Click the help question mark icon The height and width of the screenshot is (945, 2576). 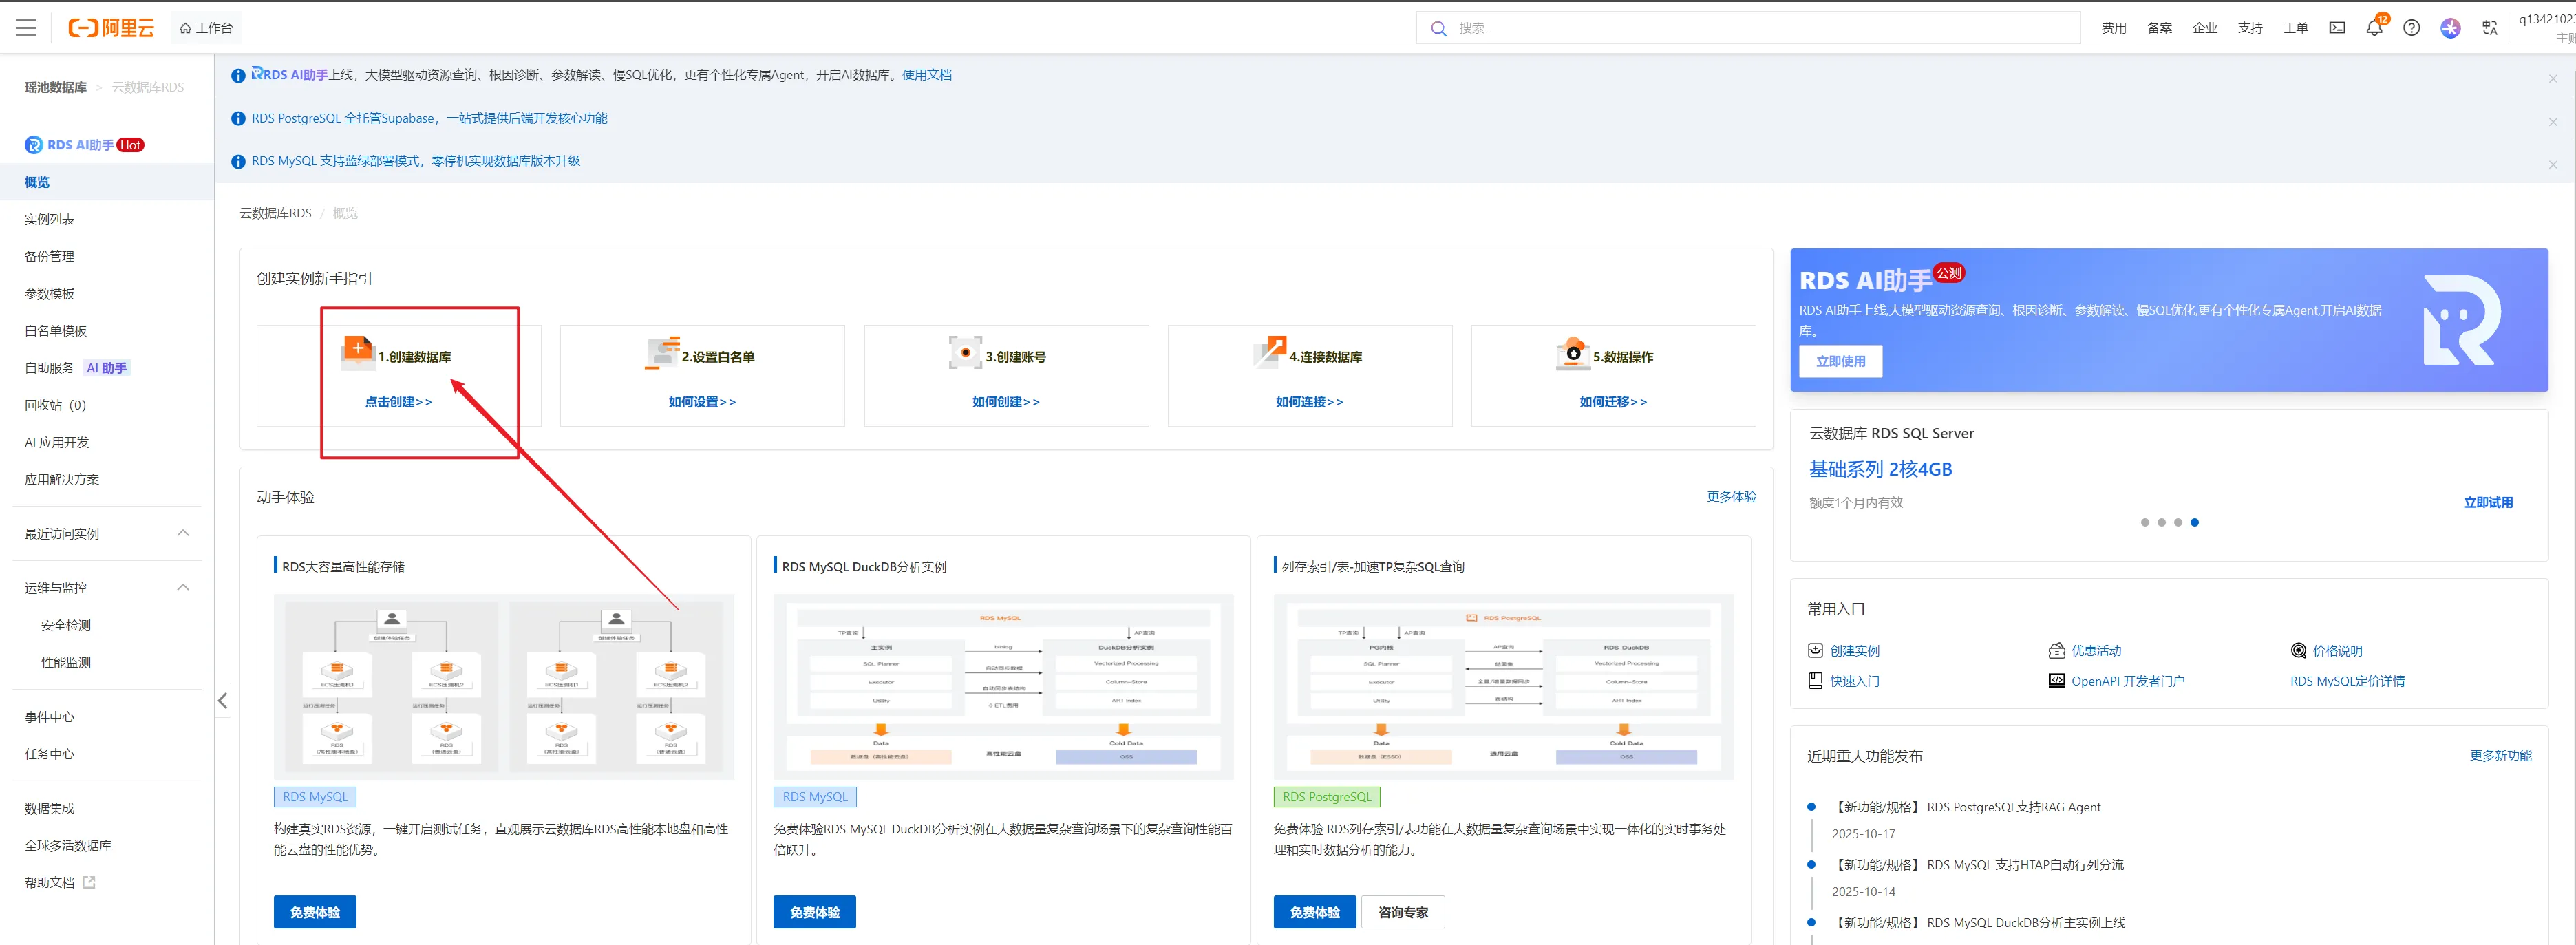coord(2411,28)
